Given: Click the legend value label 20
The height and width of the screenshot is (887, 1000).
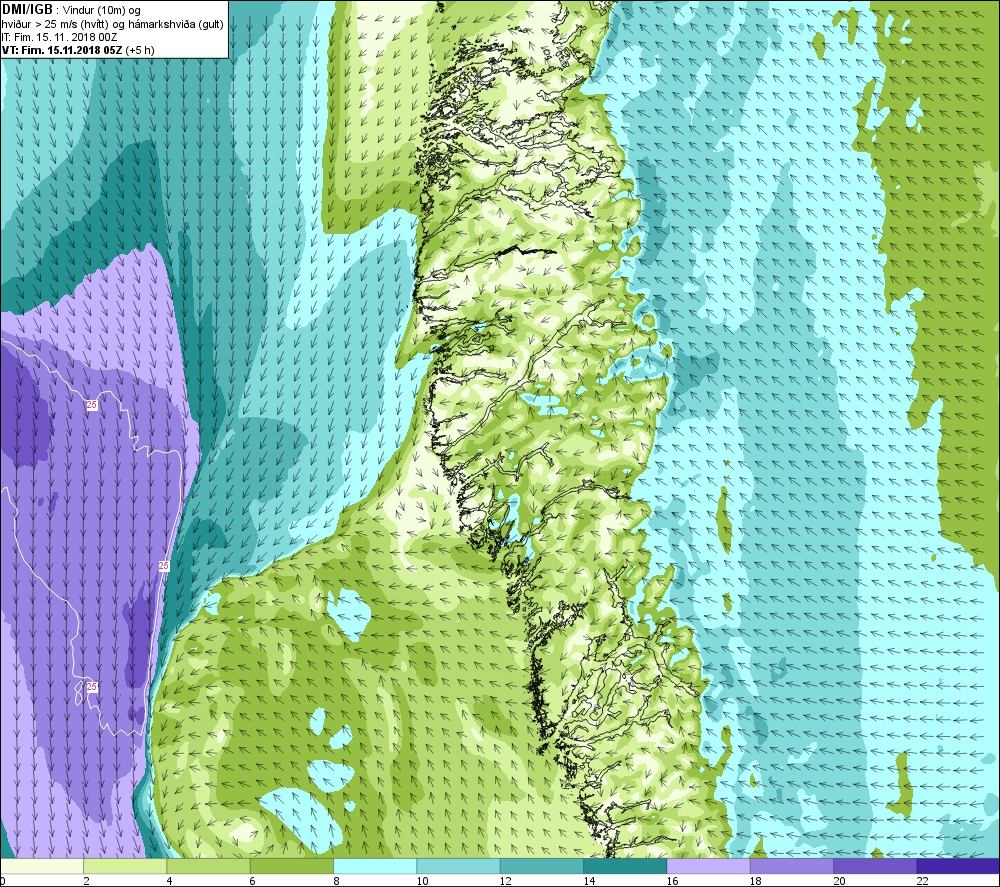Looking at the screenshot, I should 839,881.
